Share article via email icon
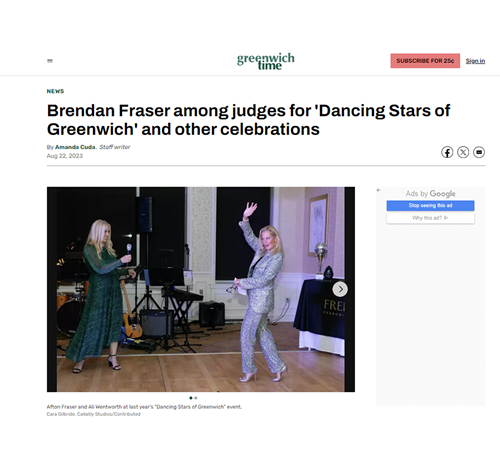This screenshot has width=500, height=467. pos(479,152)
